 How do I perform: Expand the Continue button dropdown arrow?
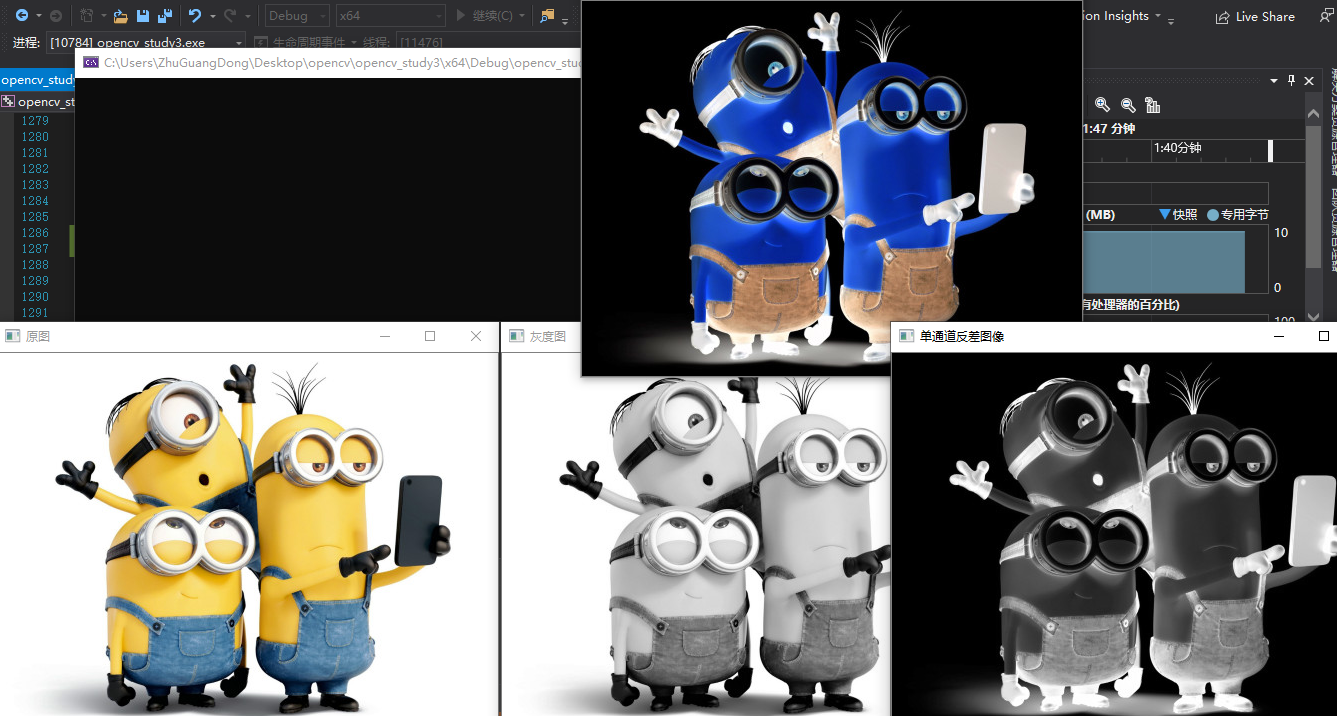click(522, 16)
